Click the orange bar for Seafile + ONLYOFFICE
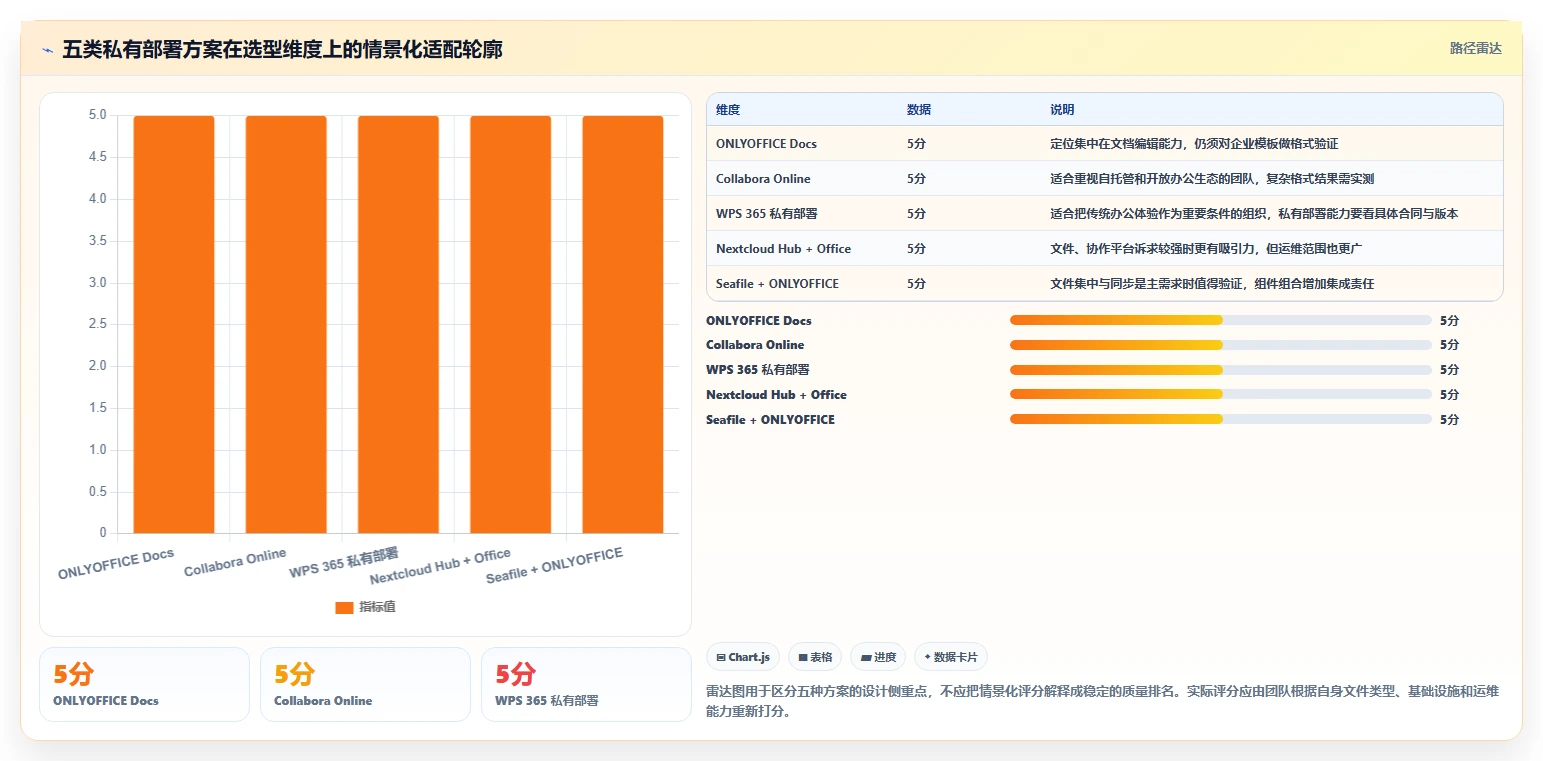This screenshot has height=761, width=1543. pyautogui.click(x=623, y=324)
